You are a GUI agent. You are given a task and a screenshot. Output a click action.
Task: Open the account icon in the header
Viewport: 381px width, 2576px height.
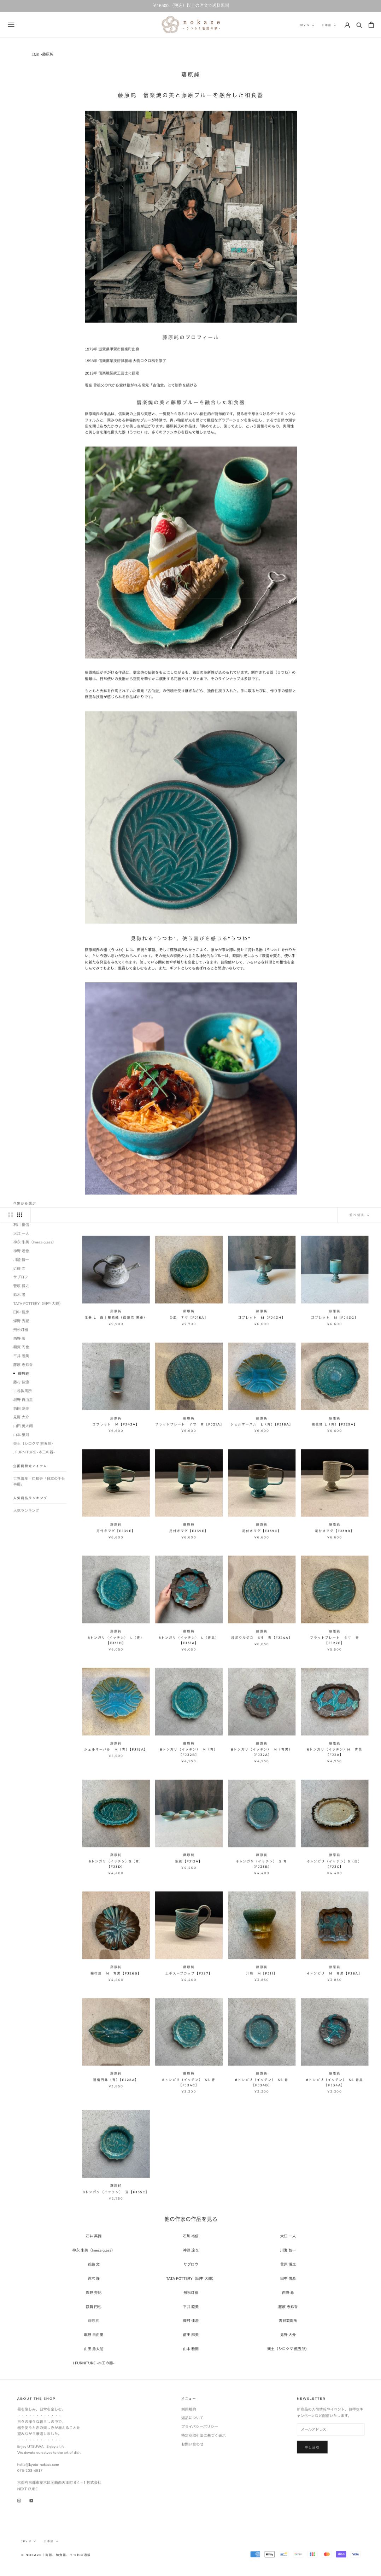(x=347, y=25)
